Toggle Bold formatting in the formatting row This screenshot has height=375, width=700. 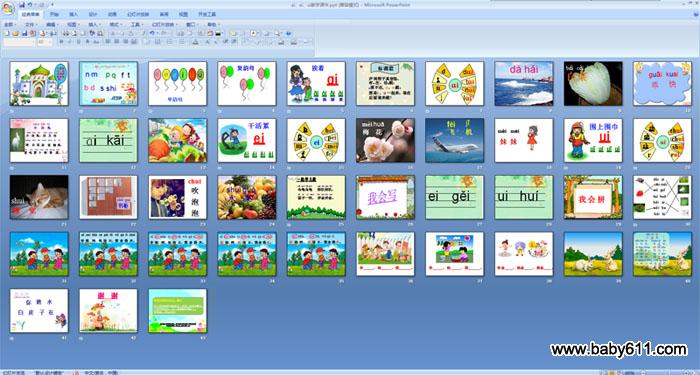tap(61, 42)
